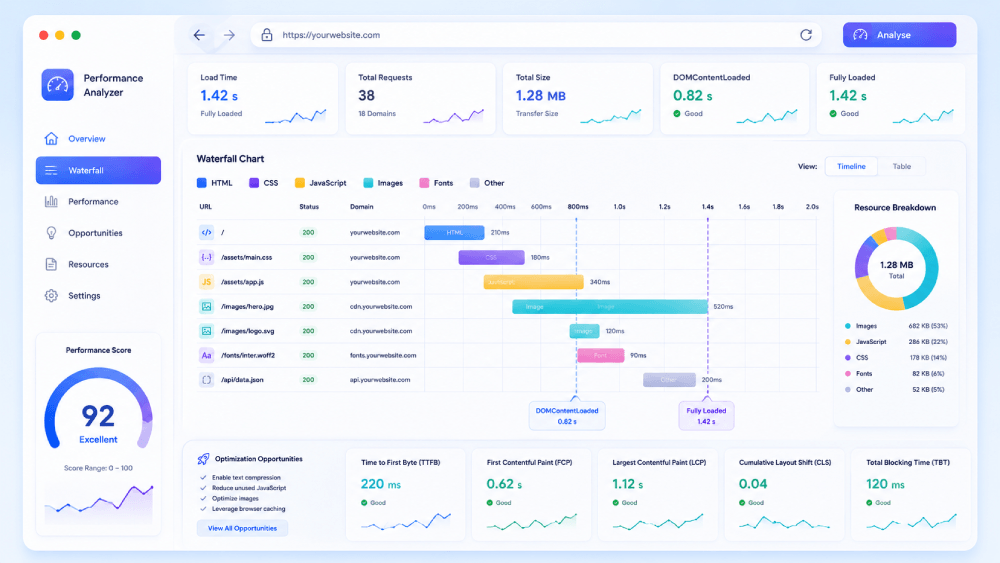The width and height of the screenshot is (1000, 563).
Task: Click the padlock icon in the address bar
Action: tap(267, 35)
